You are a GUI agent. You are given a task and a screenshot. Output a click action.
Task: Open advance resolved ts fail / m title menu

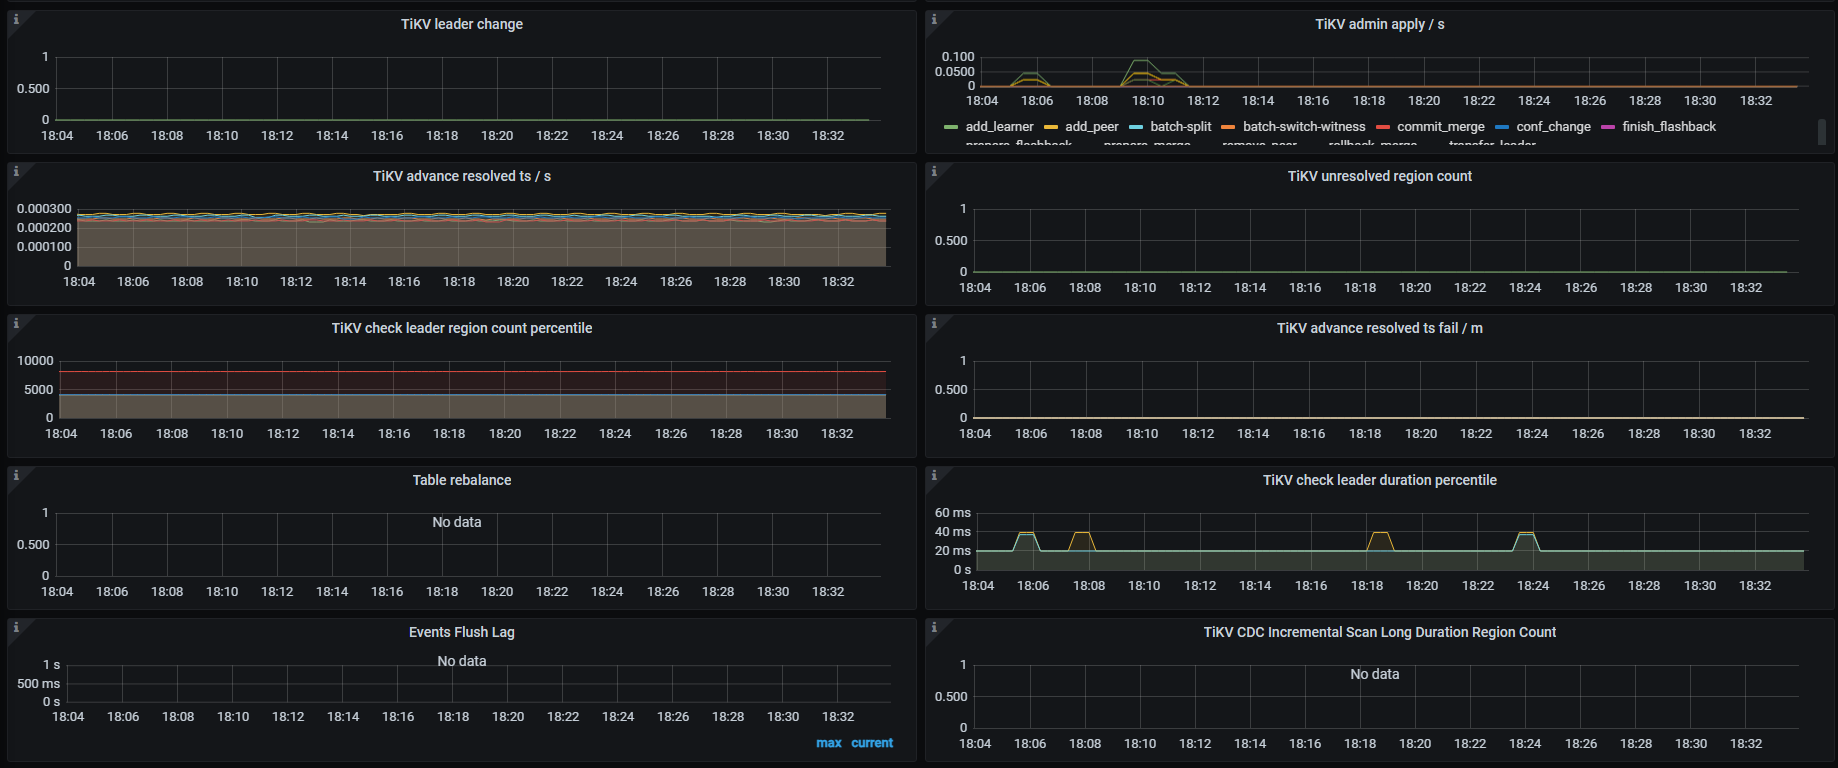pyautogui.click(x=1380, y=328)
